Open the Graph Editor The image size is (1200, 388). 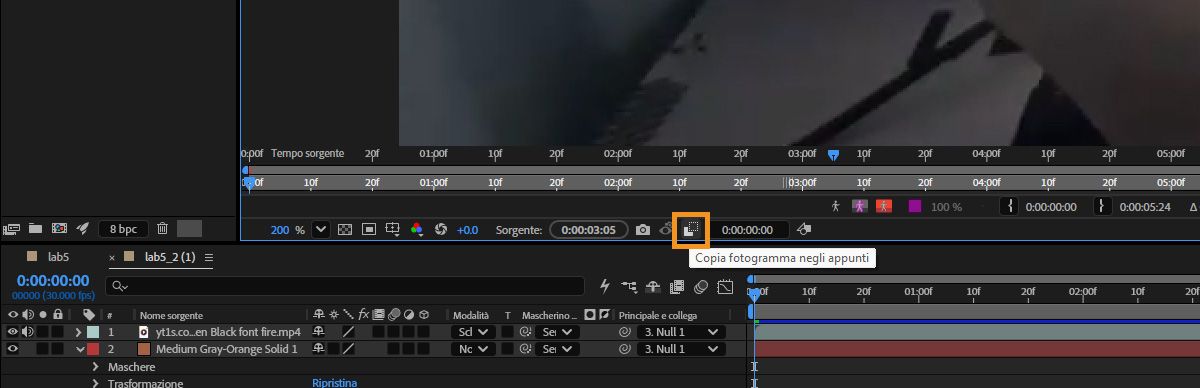pos(726,286)
